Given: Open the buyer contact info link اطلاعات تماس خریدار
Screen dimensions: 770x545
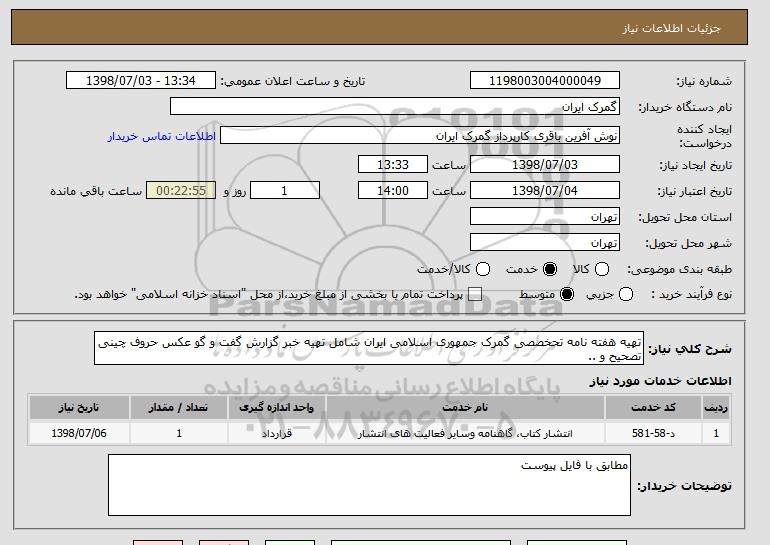Looking at the screenshot, I should (x=162, y=136).
